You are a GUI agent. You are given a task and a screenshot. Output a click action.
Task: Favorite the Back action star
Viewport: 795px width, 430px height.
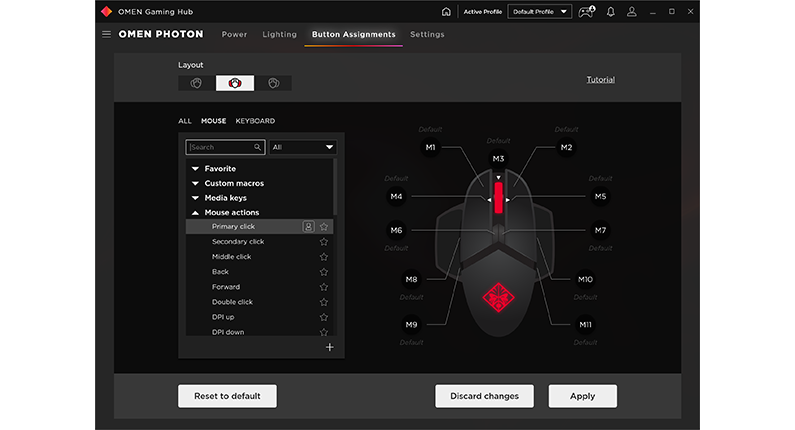(x=324, y=272)
